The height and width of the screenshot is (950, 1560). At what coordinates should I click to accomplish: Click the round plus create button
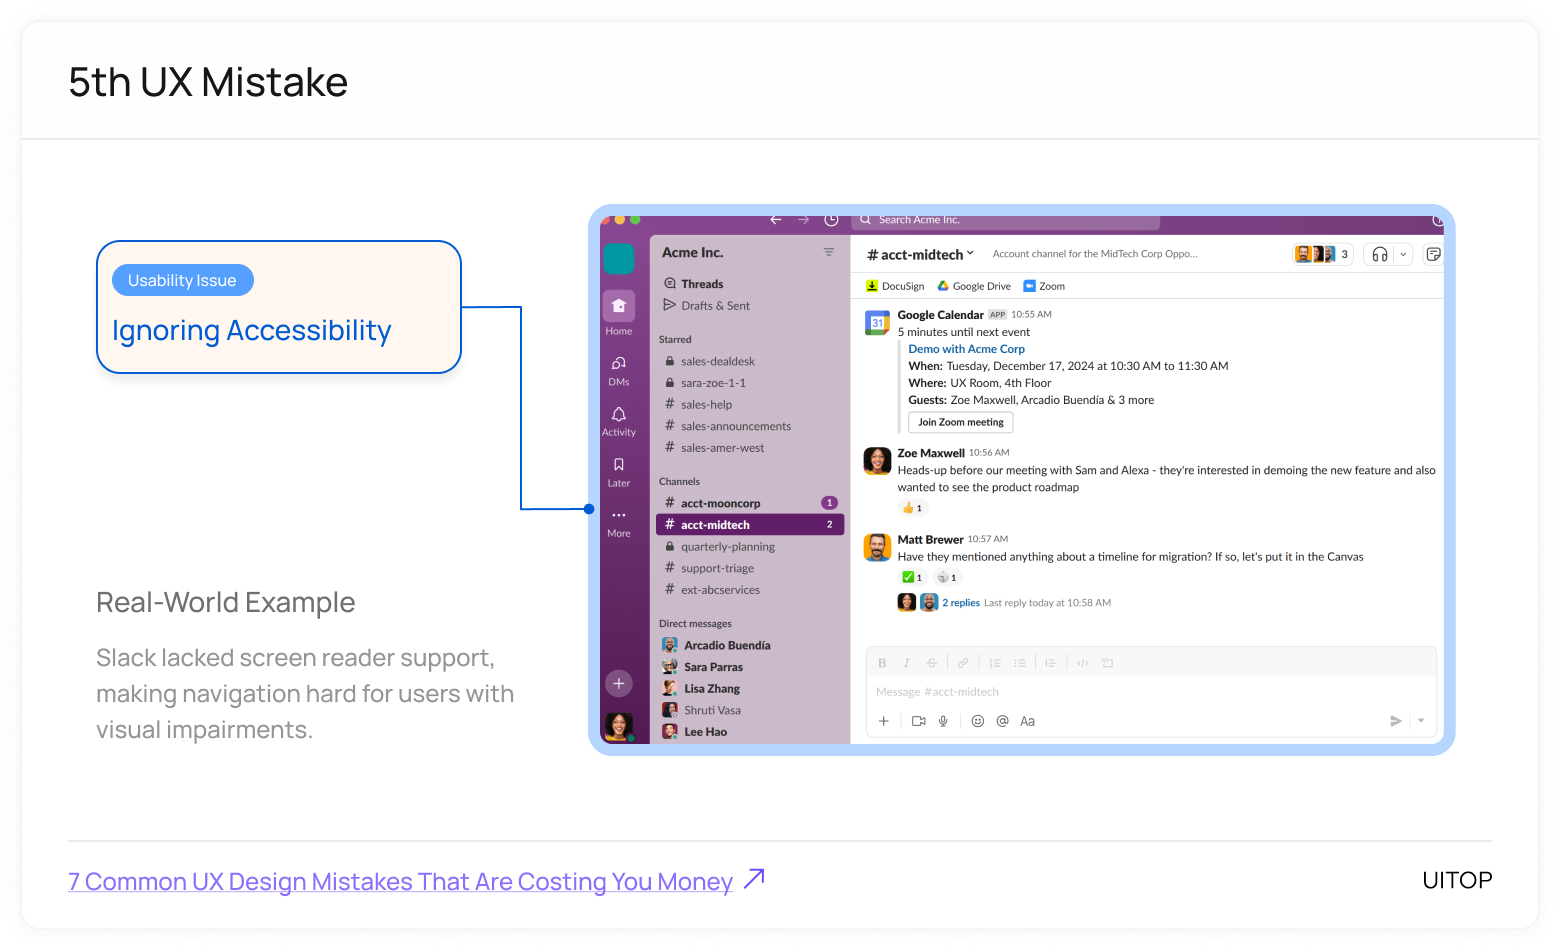click(x=619, y=683)
